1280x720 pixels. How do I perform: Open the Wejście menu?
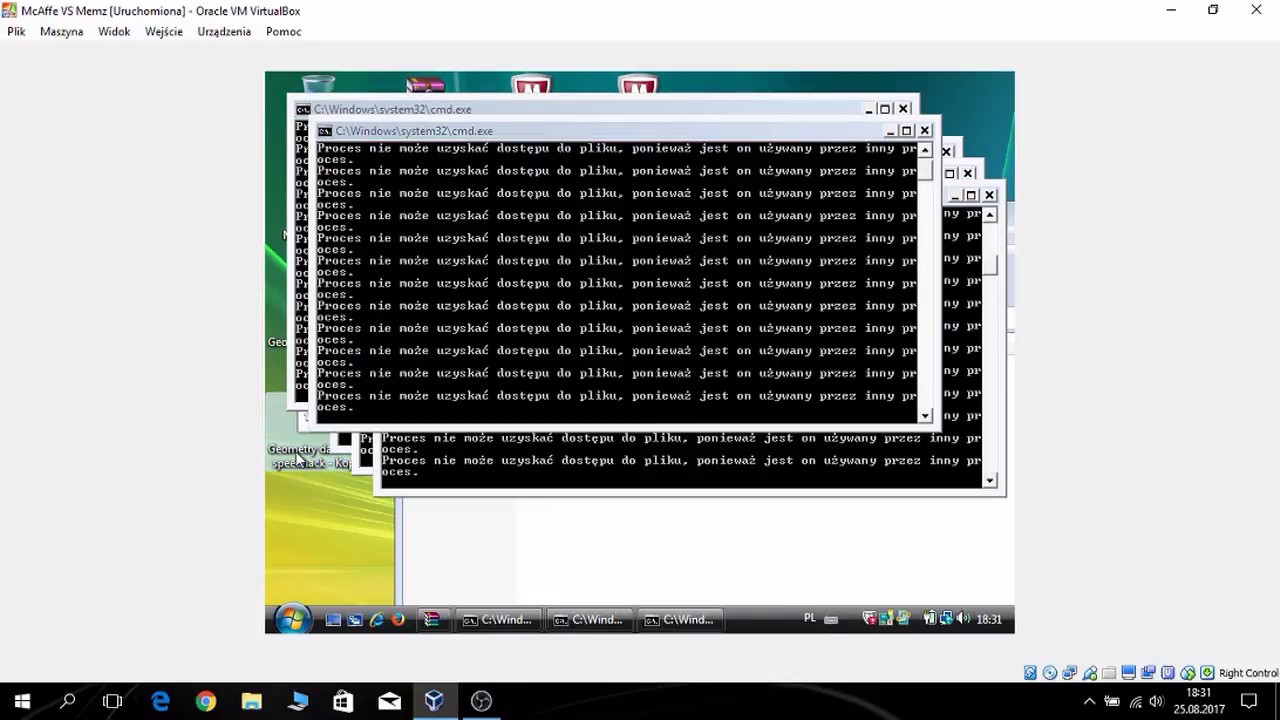164,31
